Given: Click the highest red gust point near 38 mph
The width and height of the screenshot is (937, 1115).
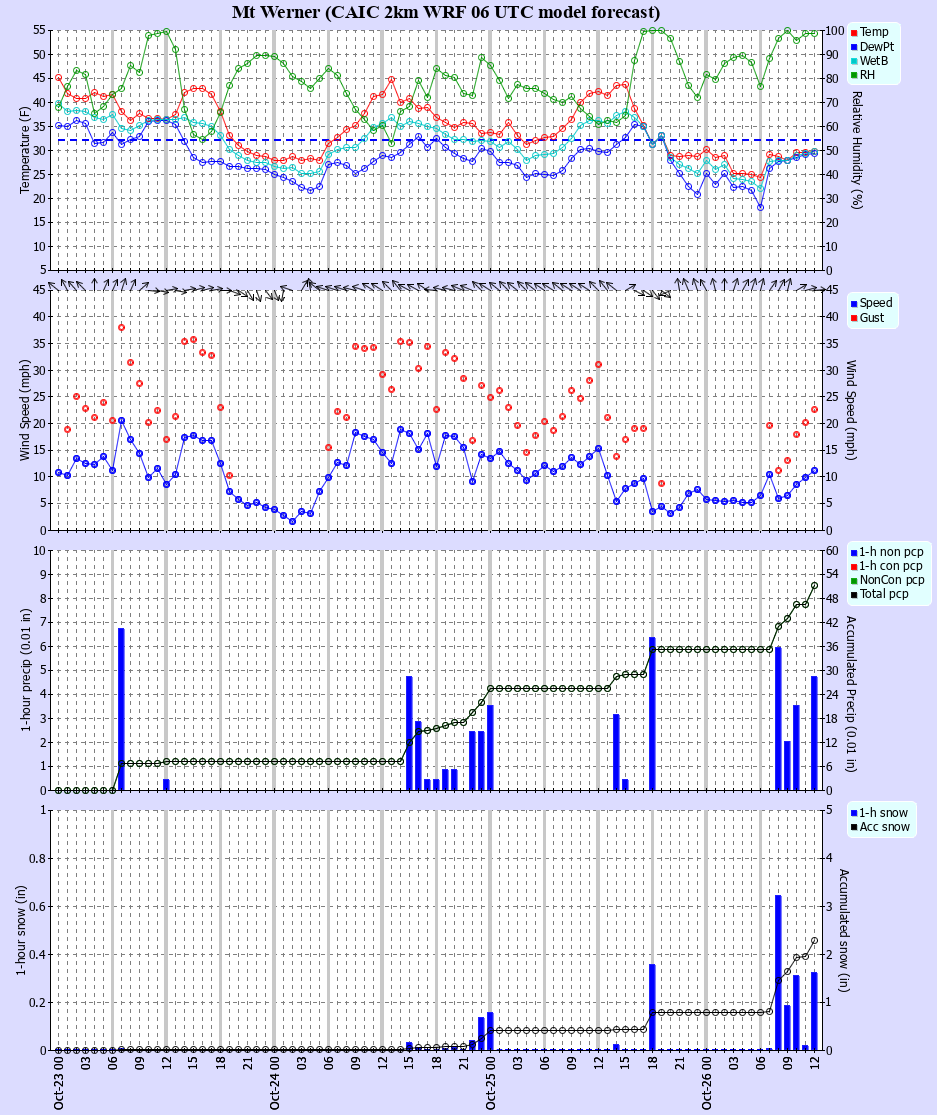Looking at the screenshot, I should pos(122,328).
